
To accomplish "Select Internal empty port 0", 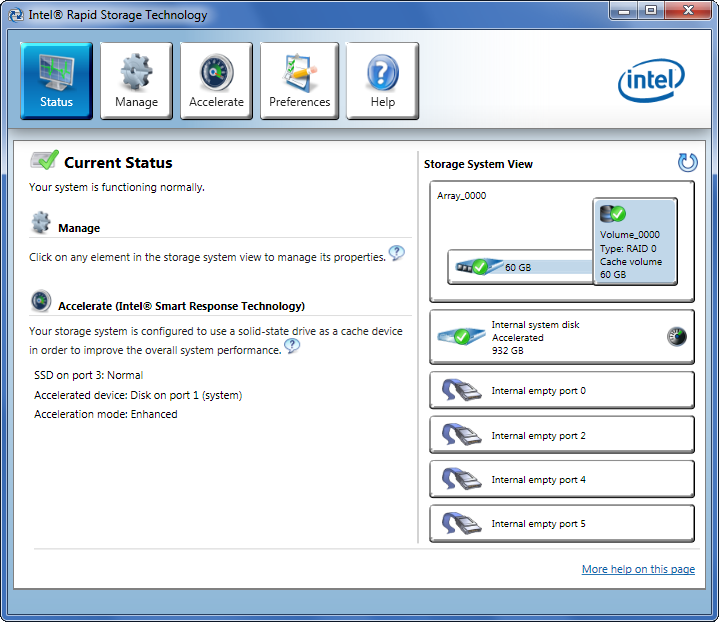I will point(562,390).
